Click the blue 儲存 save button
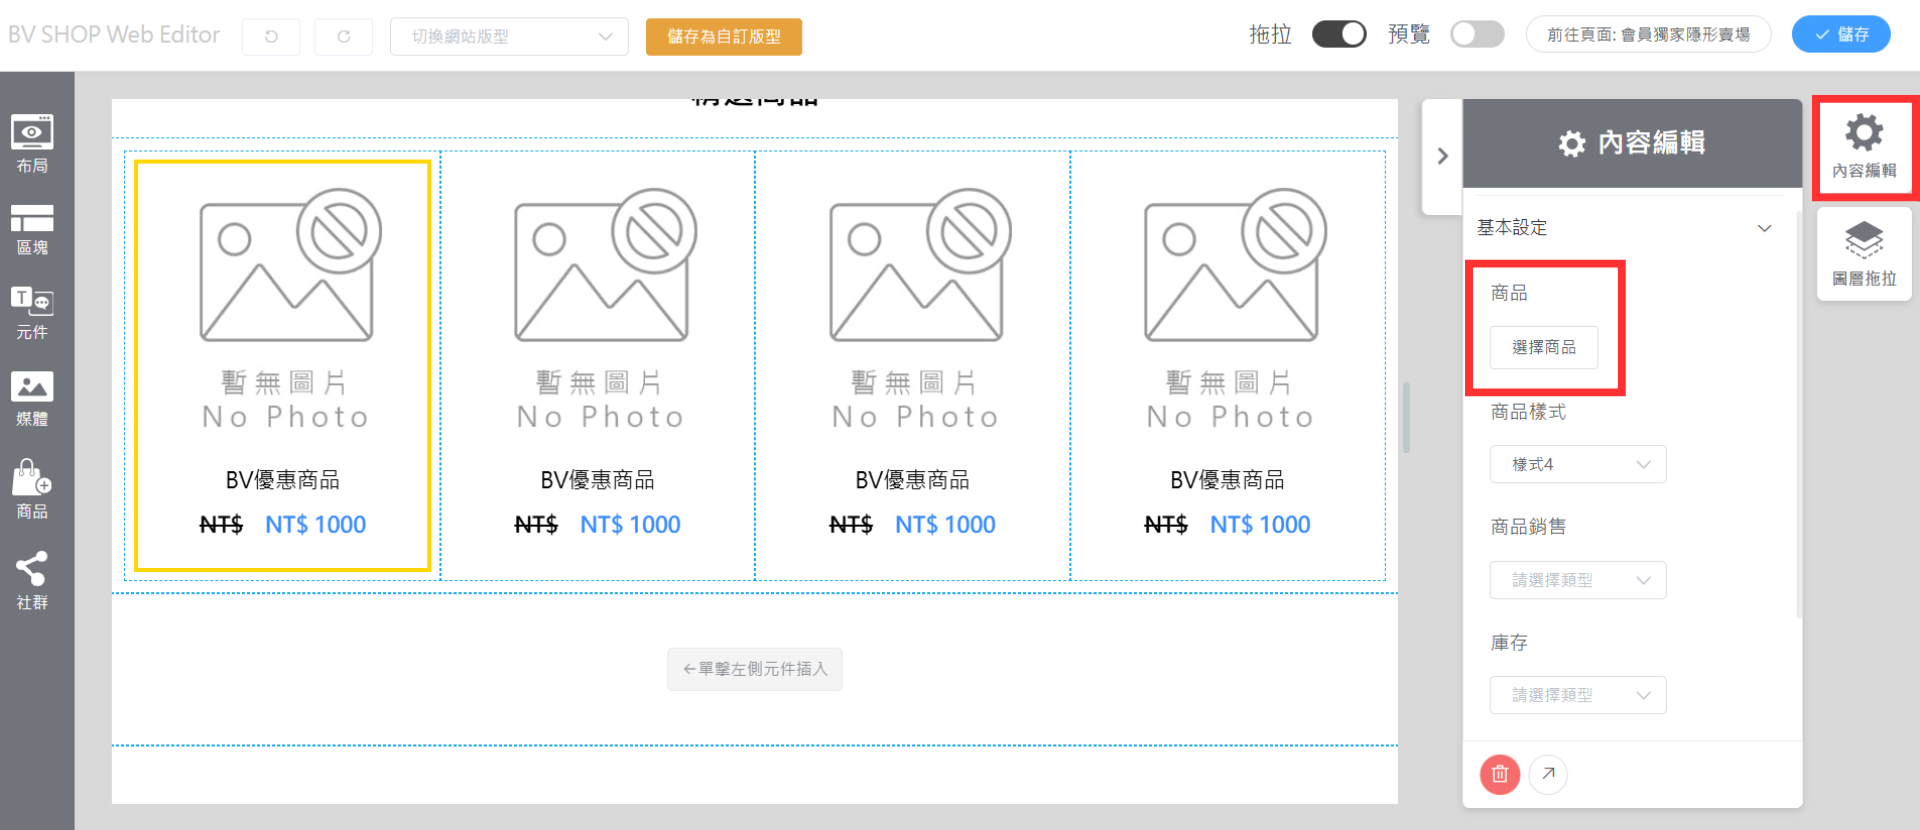This screenshot has height=830, width=1920. pos(1841,34)
